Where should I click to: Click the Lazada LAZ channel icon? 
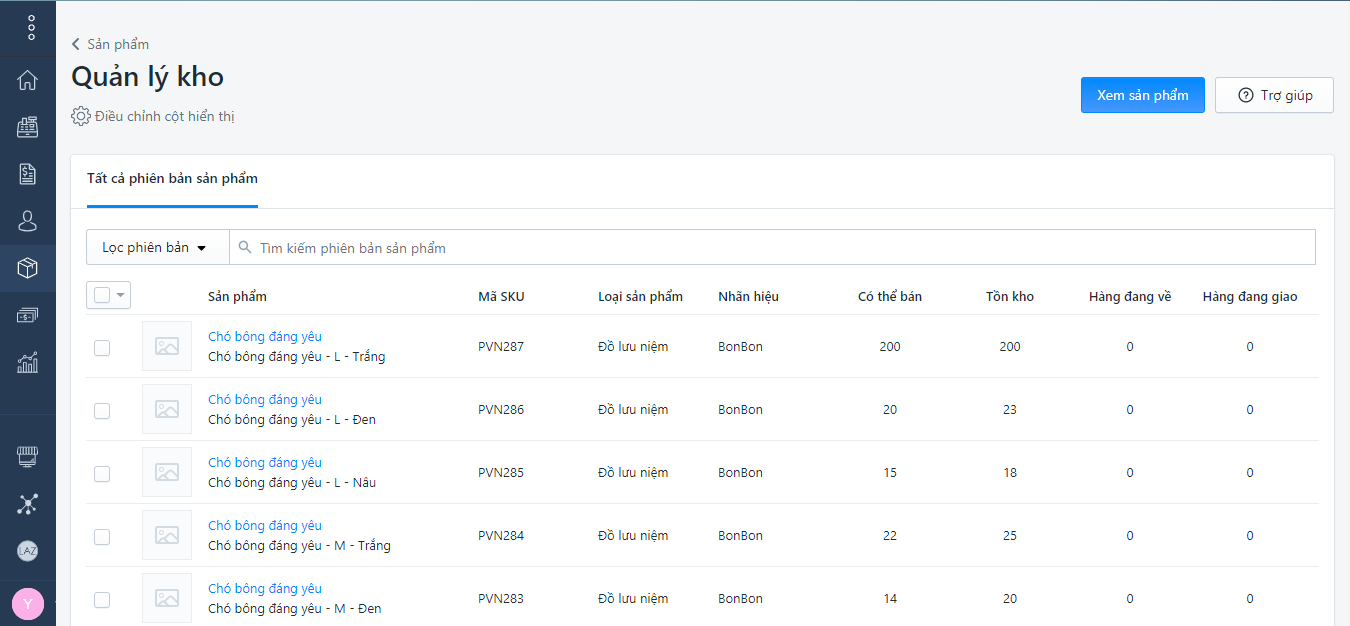pyautogui.click(x=28, y=551)
